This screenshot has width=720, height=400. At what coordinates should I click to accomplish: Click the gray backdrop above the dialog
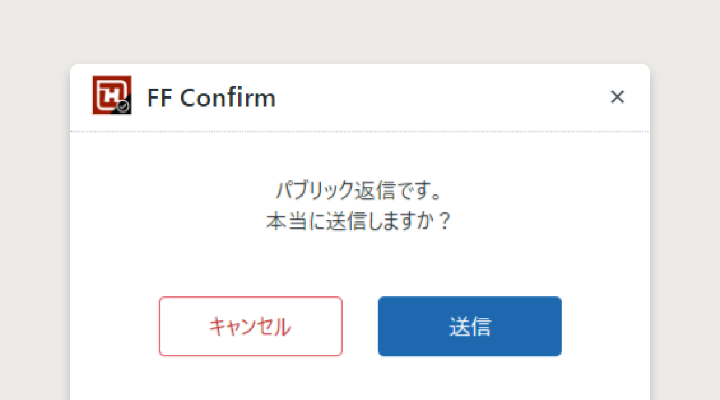[360, 30]
